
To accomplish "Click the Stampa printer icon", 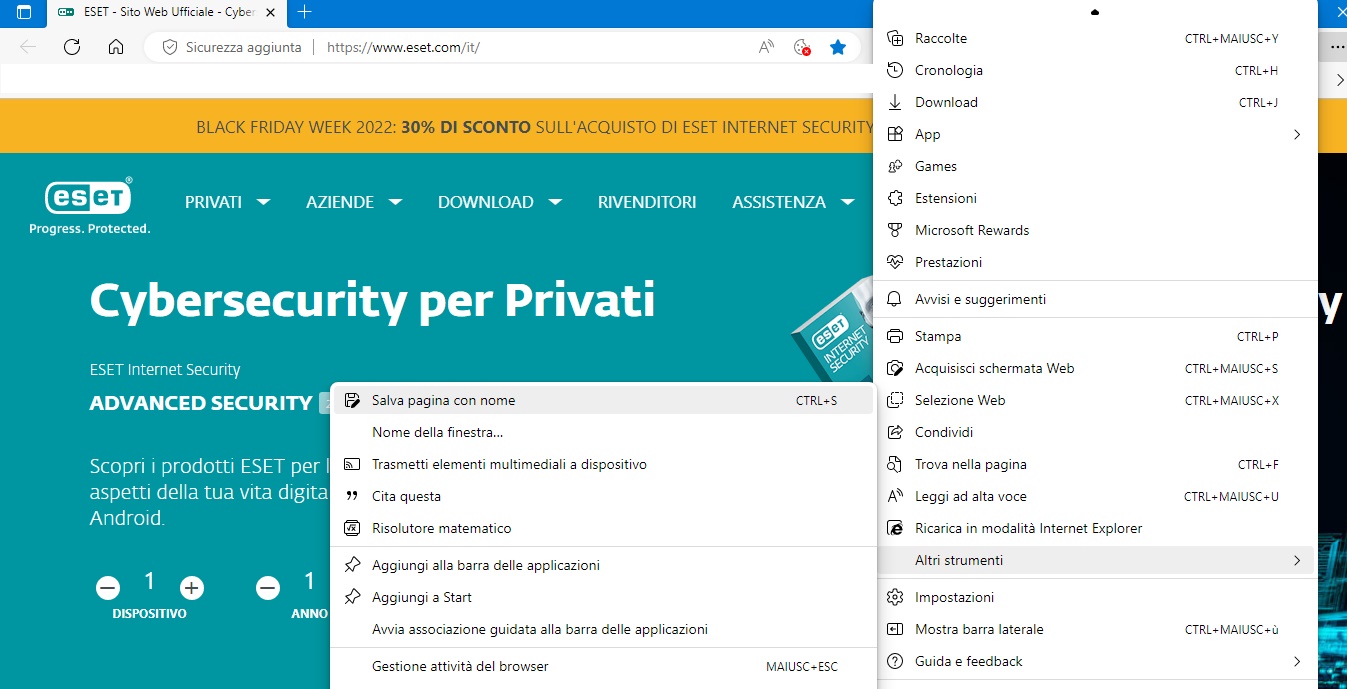I will coord(896,336).
